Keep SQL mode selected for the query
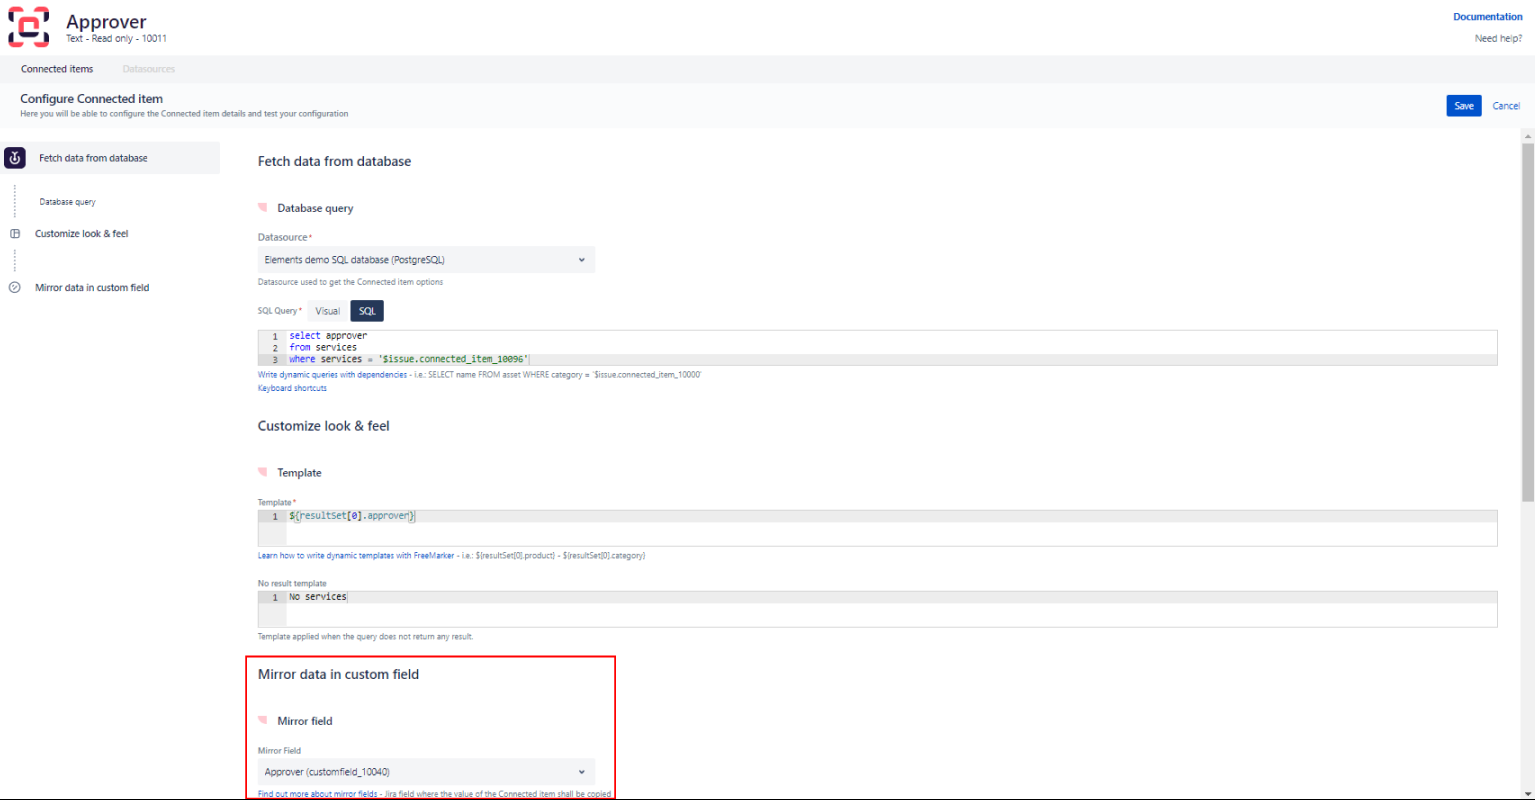This screenshot has height=800, width=1535. tap(366, 310)
